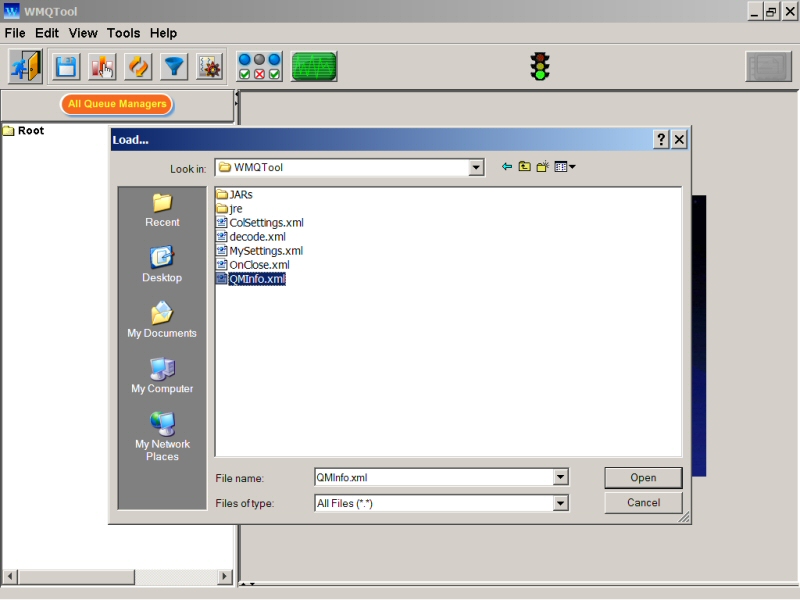Select the JARs folder

pyautogui.click(x=234, y=194)
